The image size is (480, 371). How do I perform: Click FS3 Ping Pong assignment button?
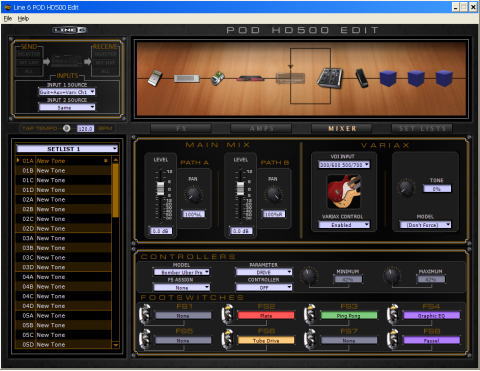point(349,315)
